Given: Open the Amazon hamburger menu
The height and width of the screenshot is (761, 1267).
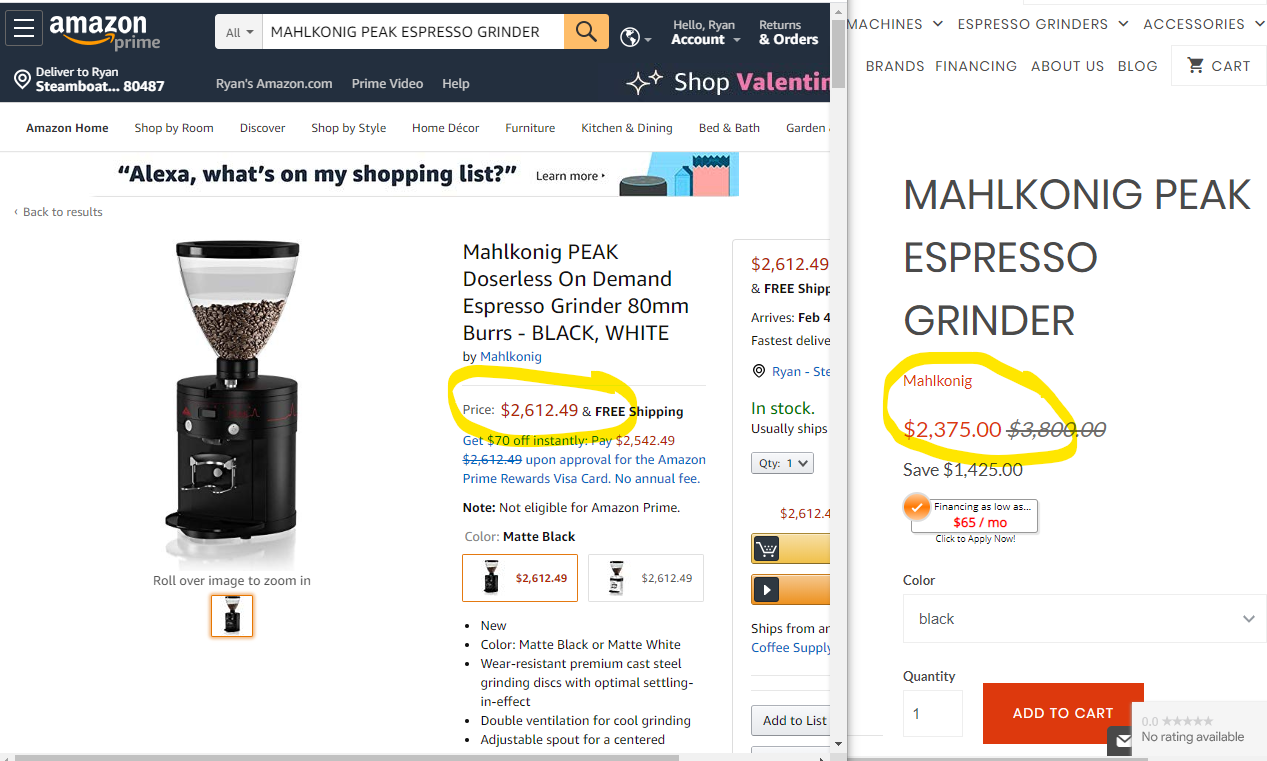Looking at the screenshot, I should (x=24, y=29).
